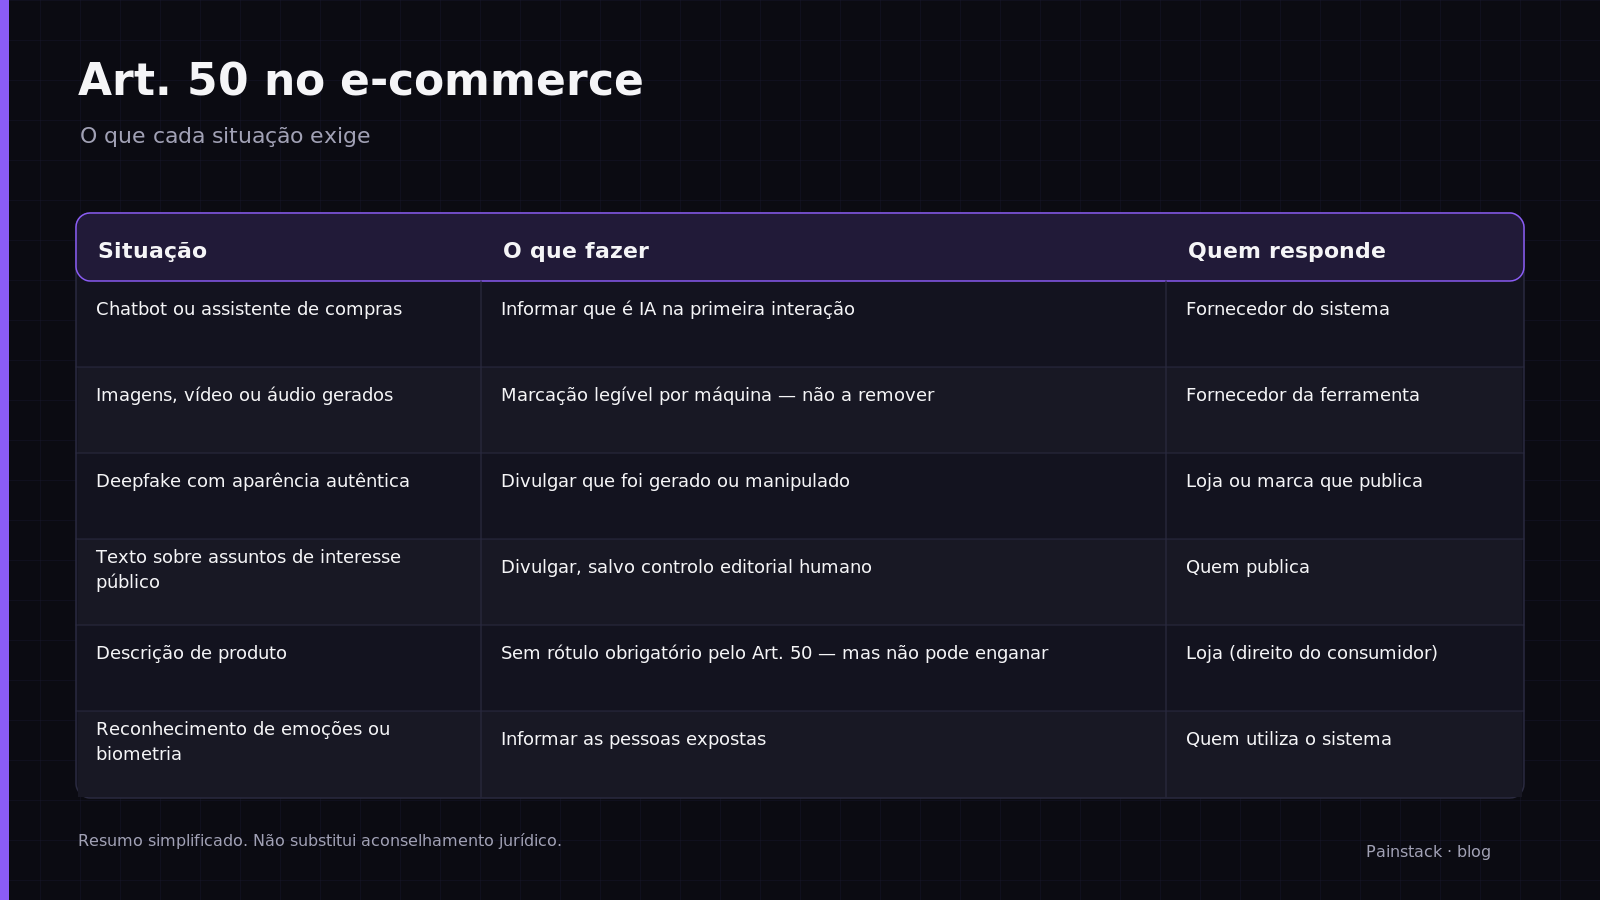The image size is (1600, 900).
Task: Select cell 'Loja (direito do consumidor)'
Action: [x=1345, y=668]
